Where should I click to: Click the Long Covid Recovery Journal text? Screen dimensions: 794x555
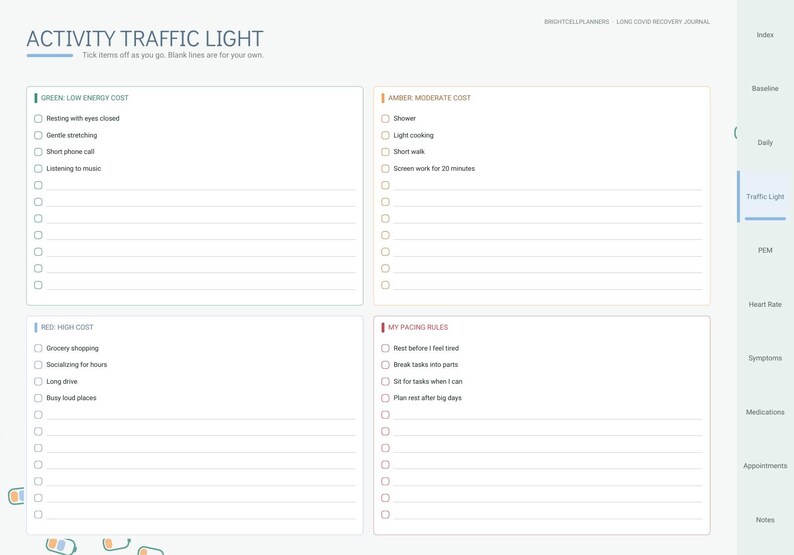pos(663,22)
